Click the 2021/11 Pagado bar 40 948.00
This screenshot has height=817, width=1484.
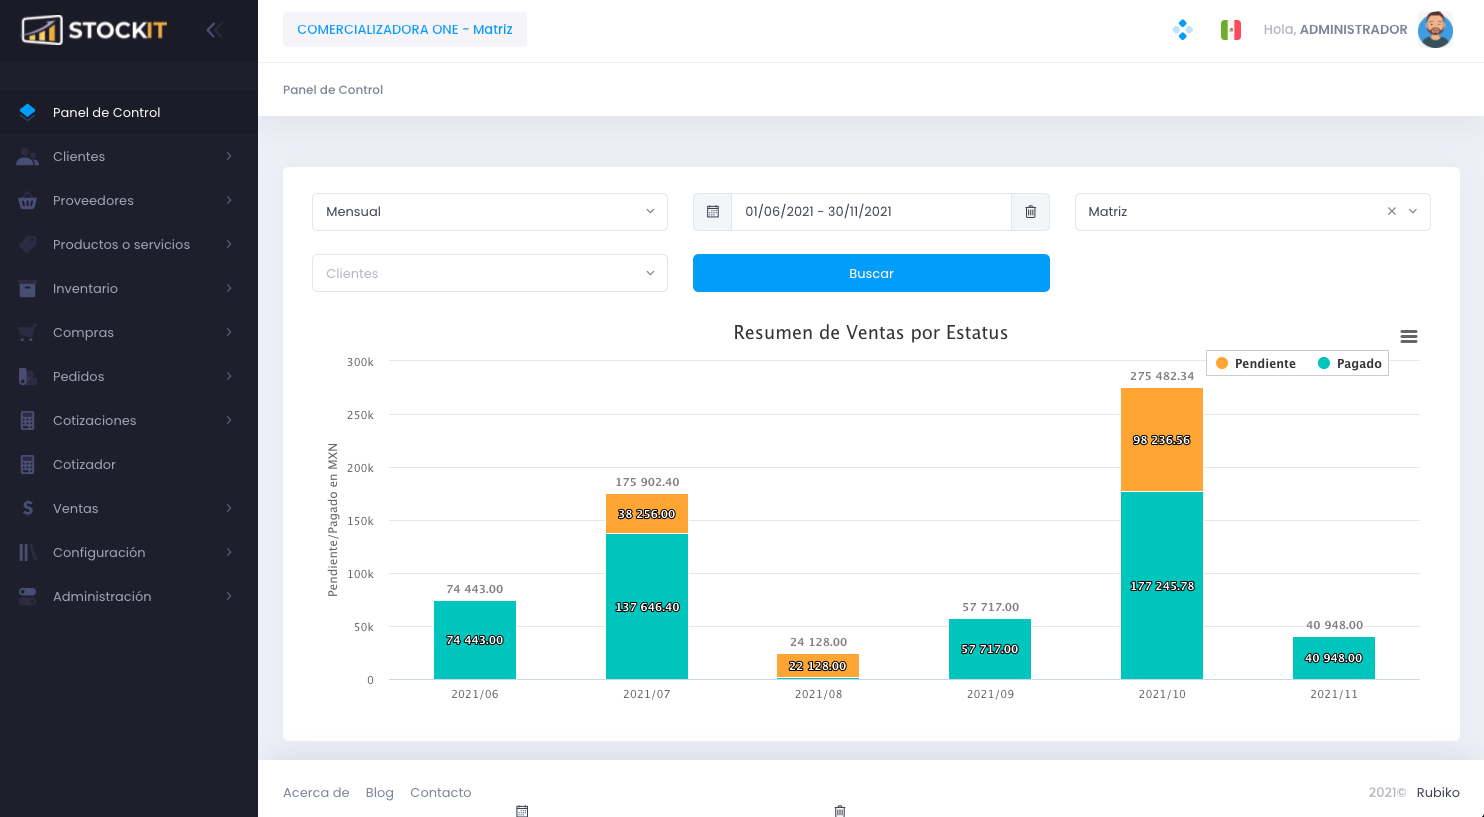(x=1334, y=658)
